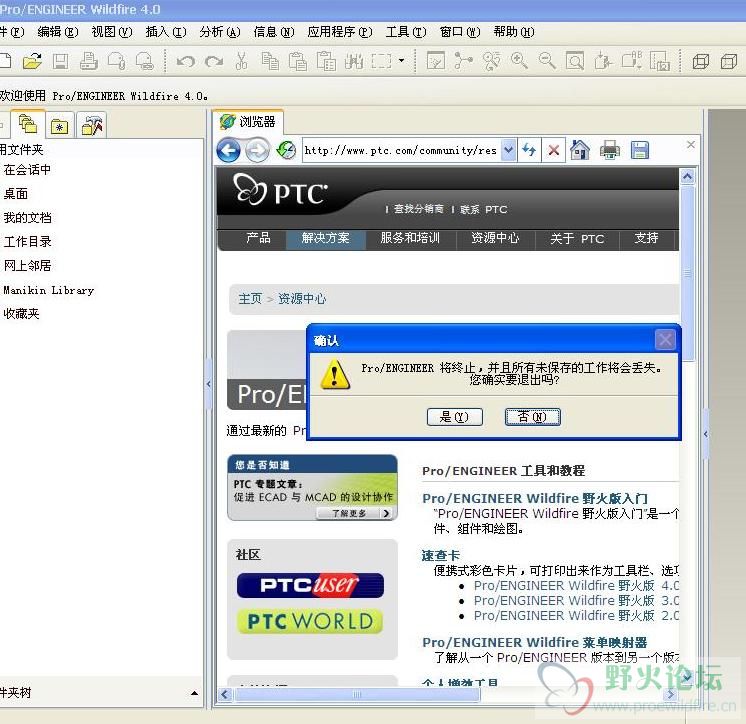Open the Favorites navigator tab
This screenshot has height=724, width=746.
coord(59,126)
